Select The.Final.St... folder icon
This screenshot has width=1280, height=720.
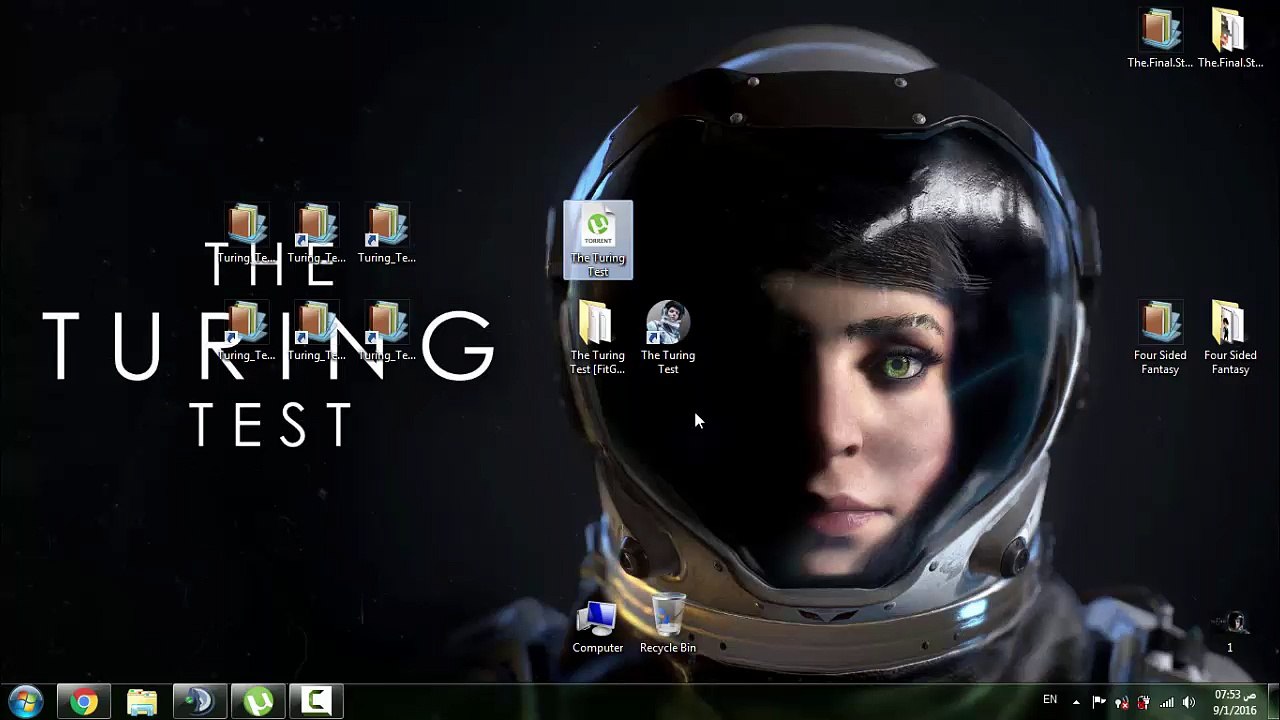[x=1230, y=38]
